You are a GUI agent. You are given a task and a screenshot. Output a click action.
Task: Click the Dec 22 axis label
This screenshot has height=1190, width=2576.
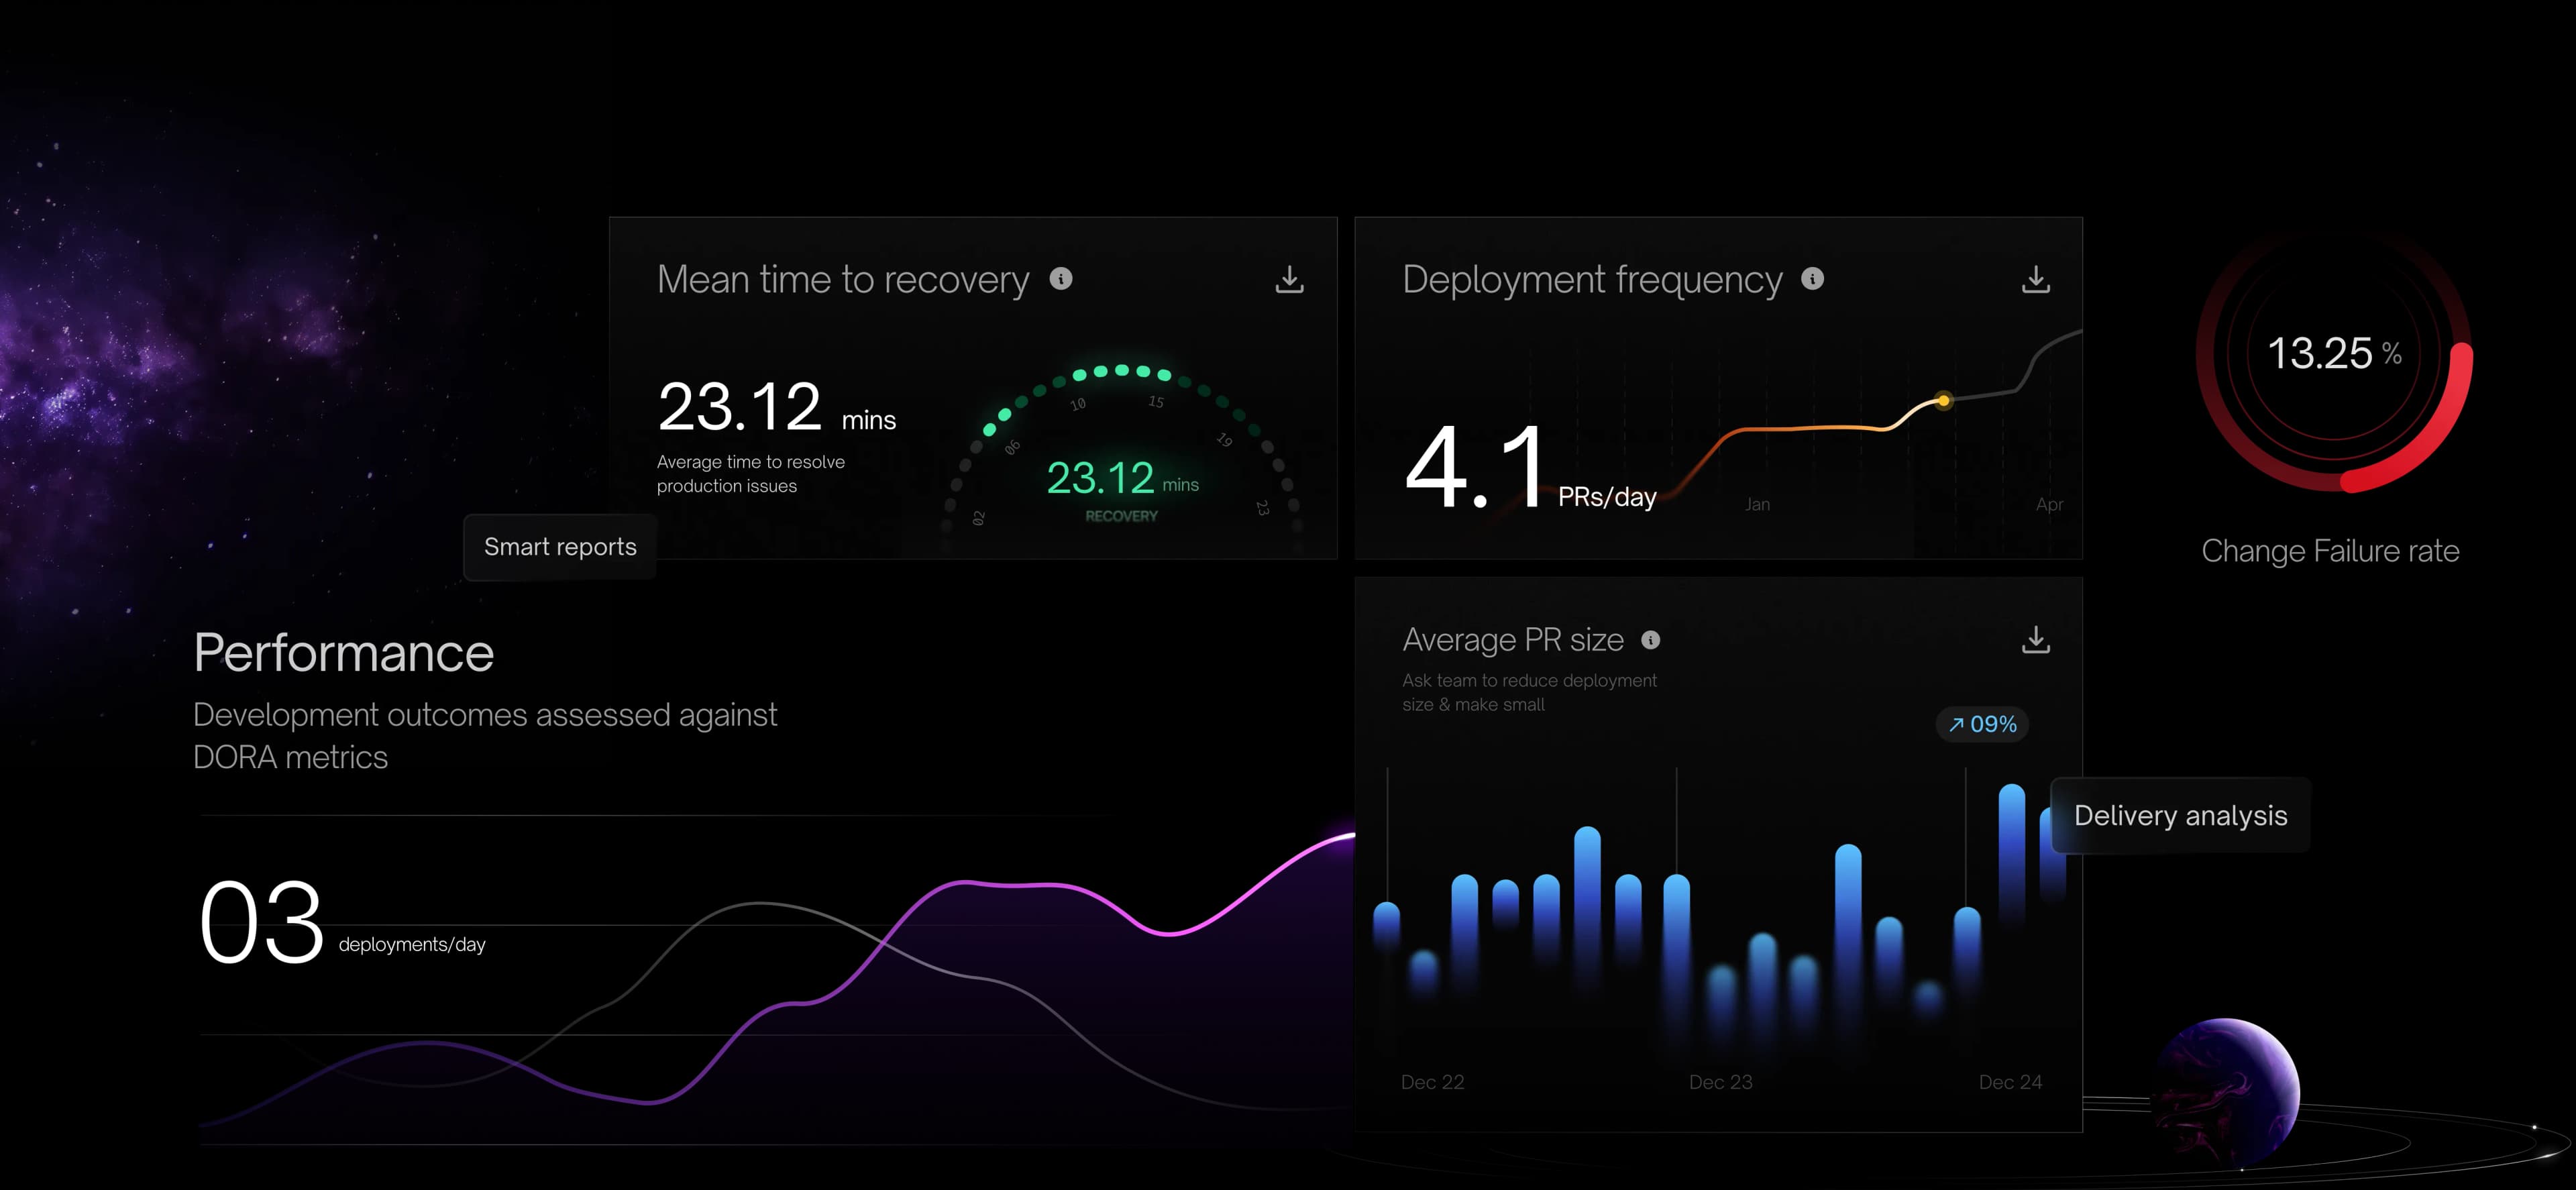click(1432, 1082)
